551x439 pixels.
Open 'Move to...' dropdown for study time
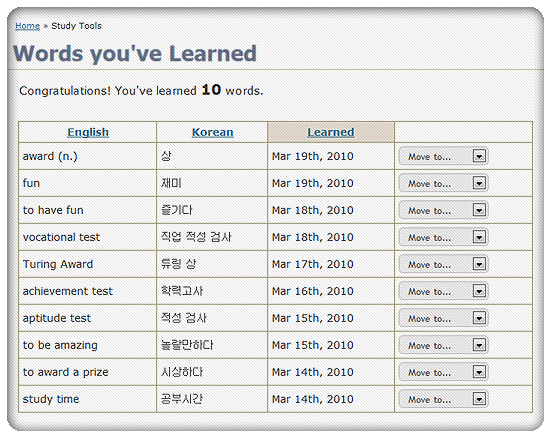443,399
